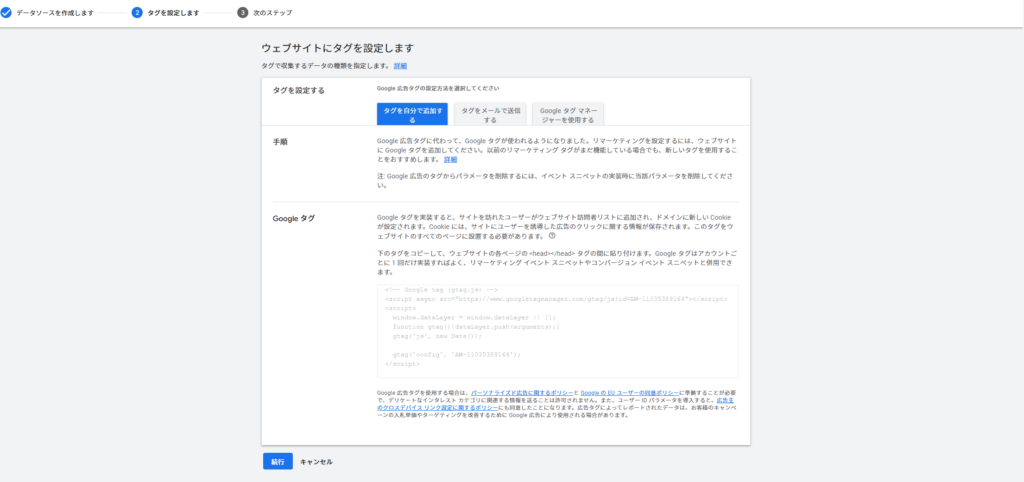1024x482 pixels.
Task: Click the Google タグ section label
Action: coord(293,218)
